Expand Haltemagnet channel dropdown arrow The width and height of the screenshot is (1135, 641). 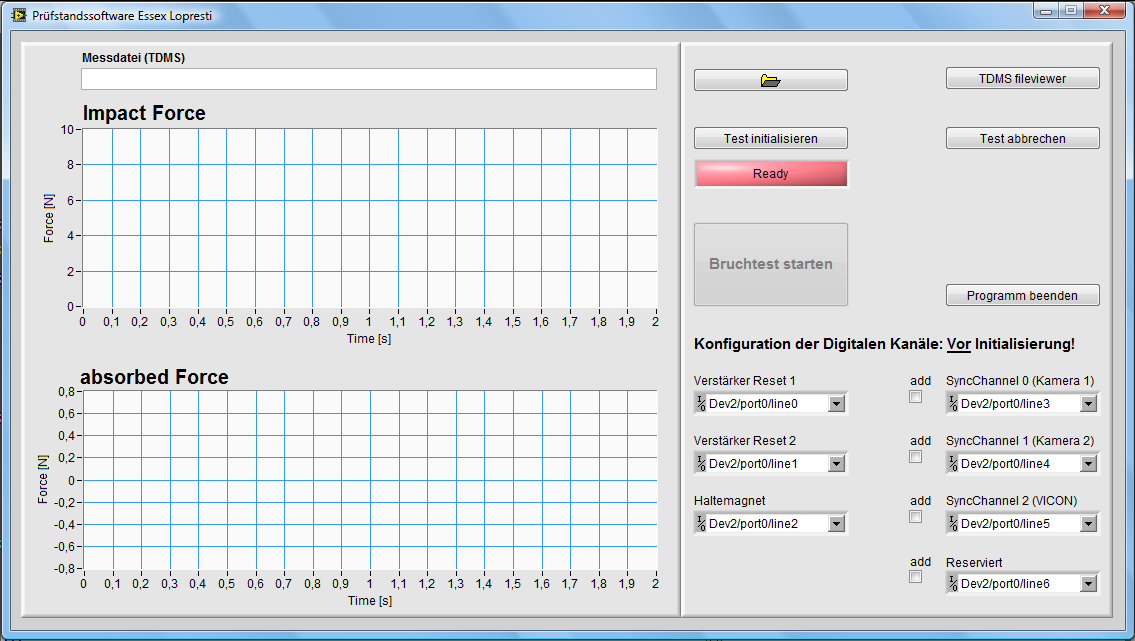coord(837,524)
